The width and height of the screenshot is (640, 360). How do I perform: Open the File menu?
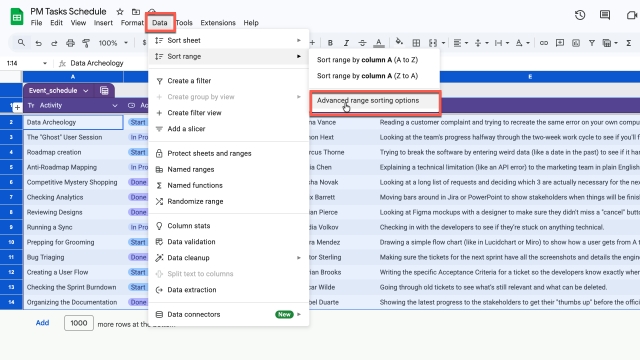click(x=36, y=23)
